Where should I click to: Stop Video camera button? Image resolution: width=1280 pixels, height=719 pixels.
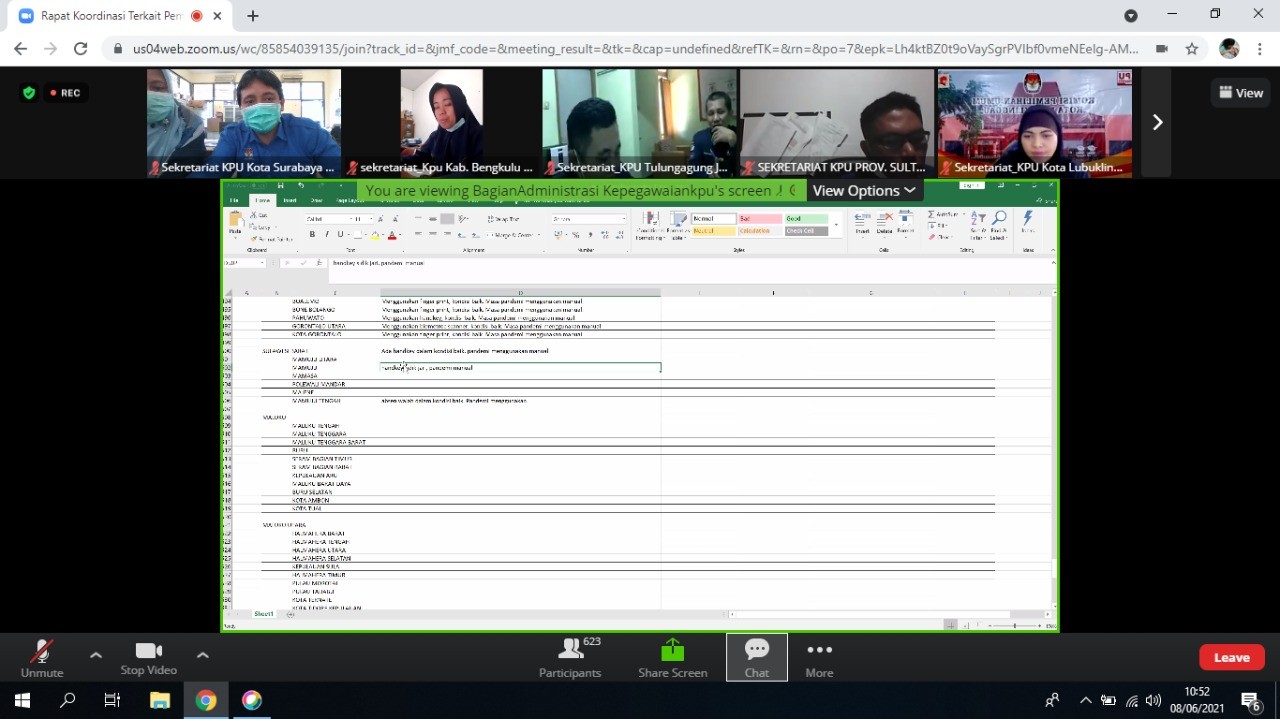(148, 657)
